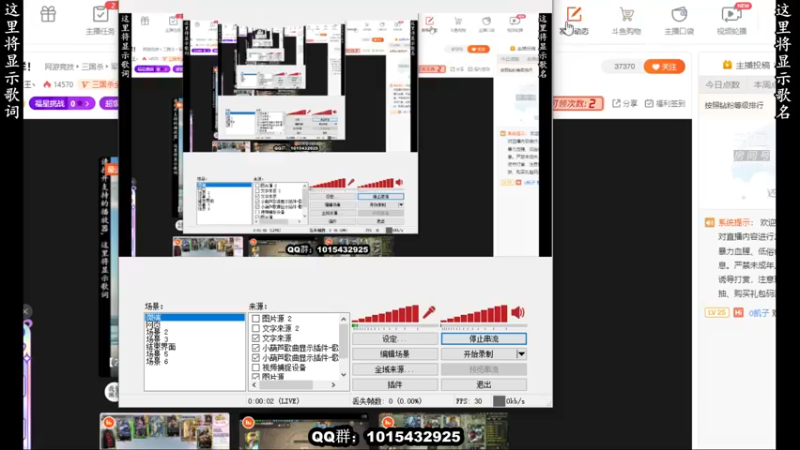Click the 插件 button
This screenshot has width=800, height=450.
point(395,384)
